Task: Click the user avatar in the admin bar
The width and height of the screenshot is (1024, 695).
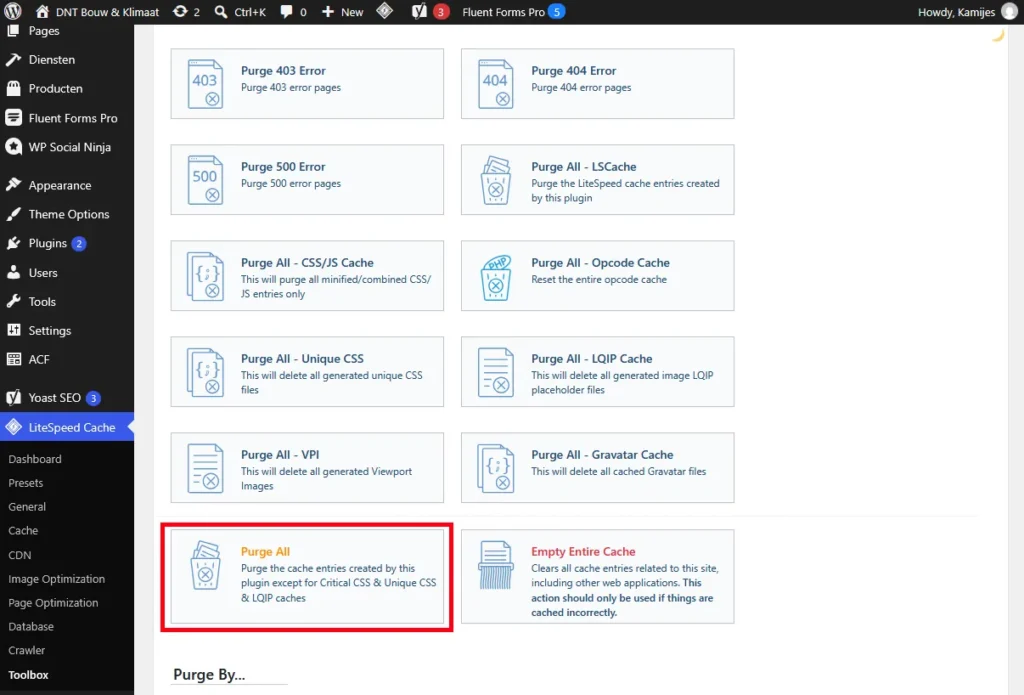Action: click(1009, 12)
